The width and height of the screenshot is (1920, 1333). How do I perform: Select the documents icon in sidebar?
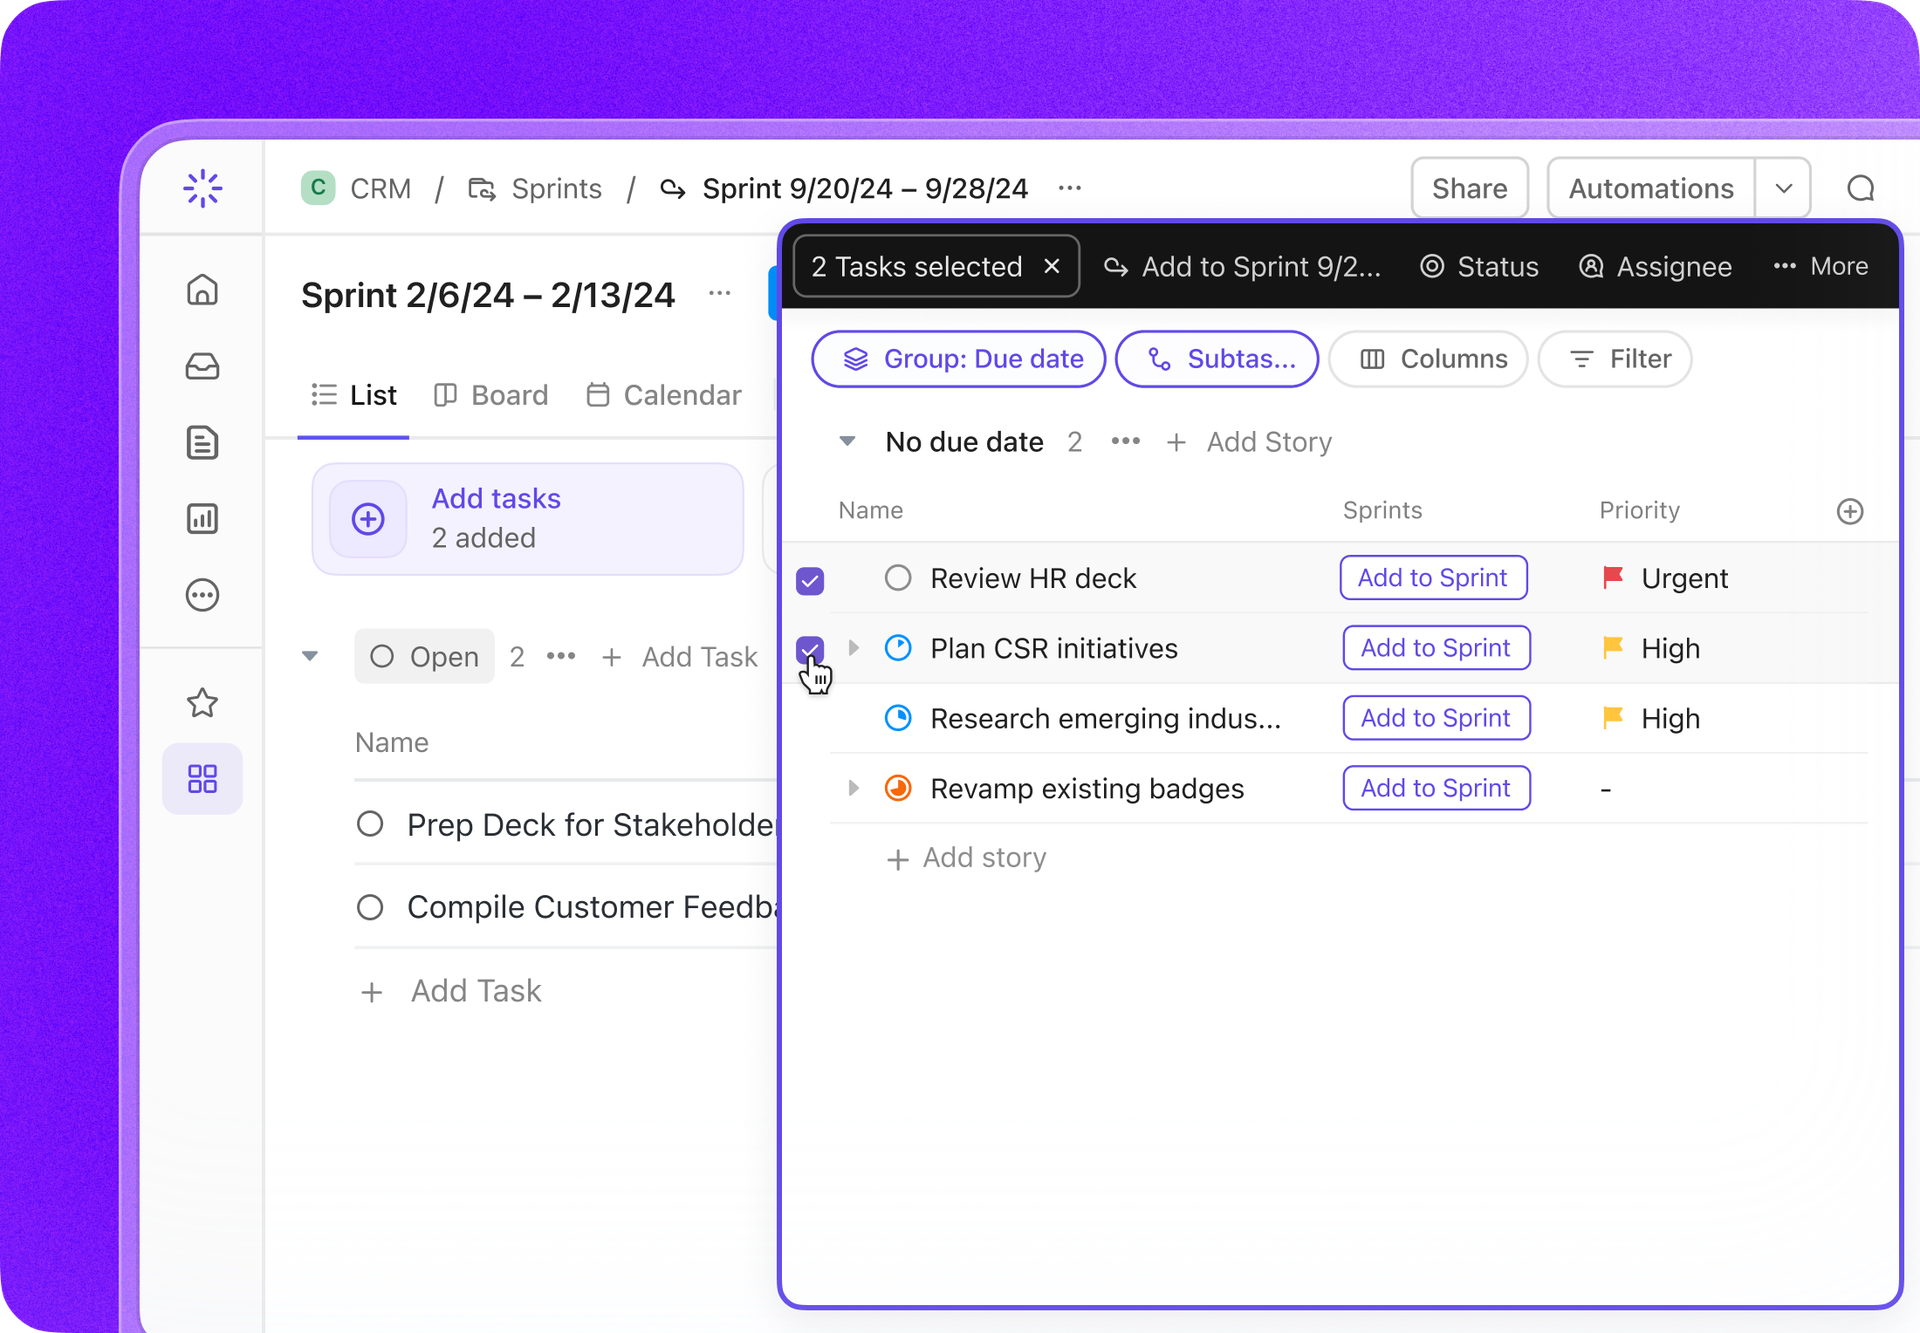(204, 442)
